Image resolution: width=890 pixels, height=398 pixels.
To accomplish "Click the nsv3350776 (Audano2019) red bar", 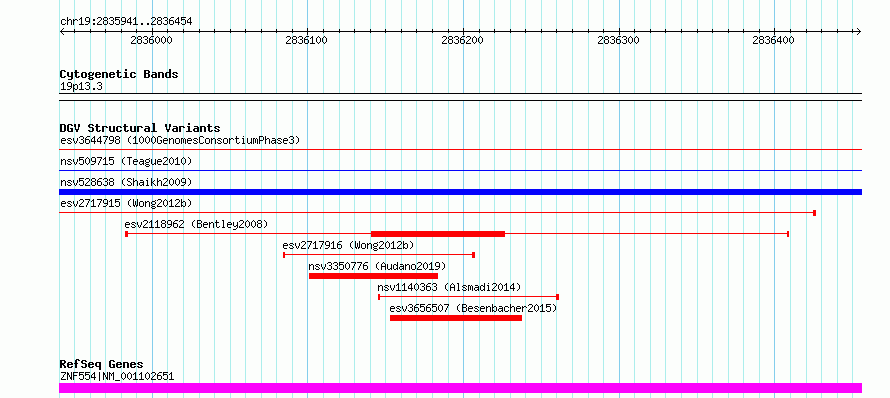I will tap(373, 276).
